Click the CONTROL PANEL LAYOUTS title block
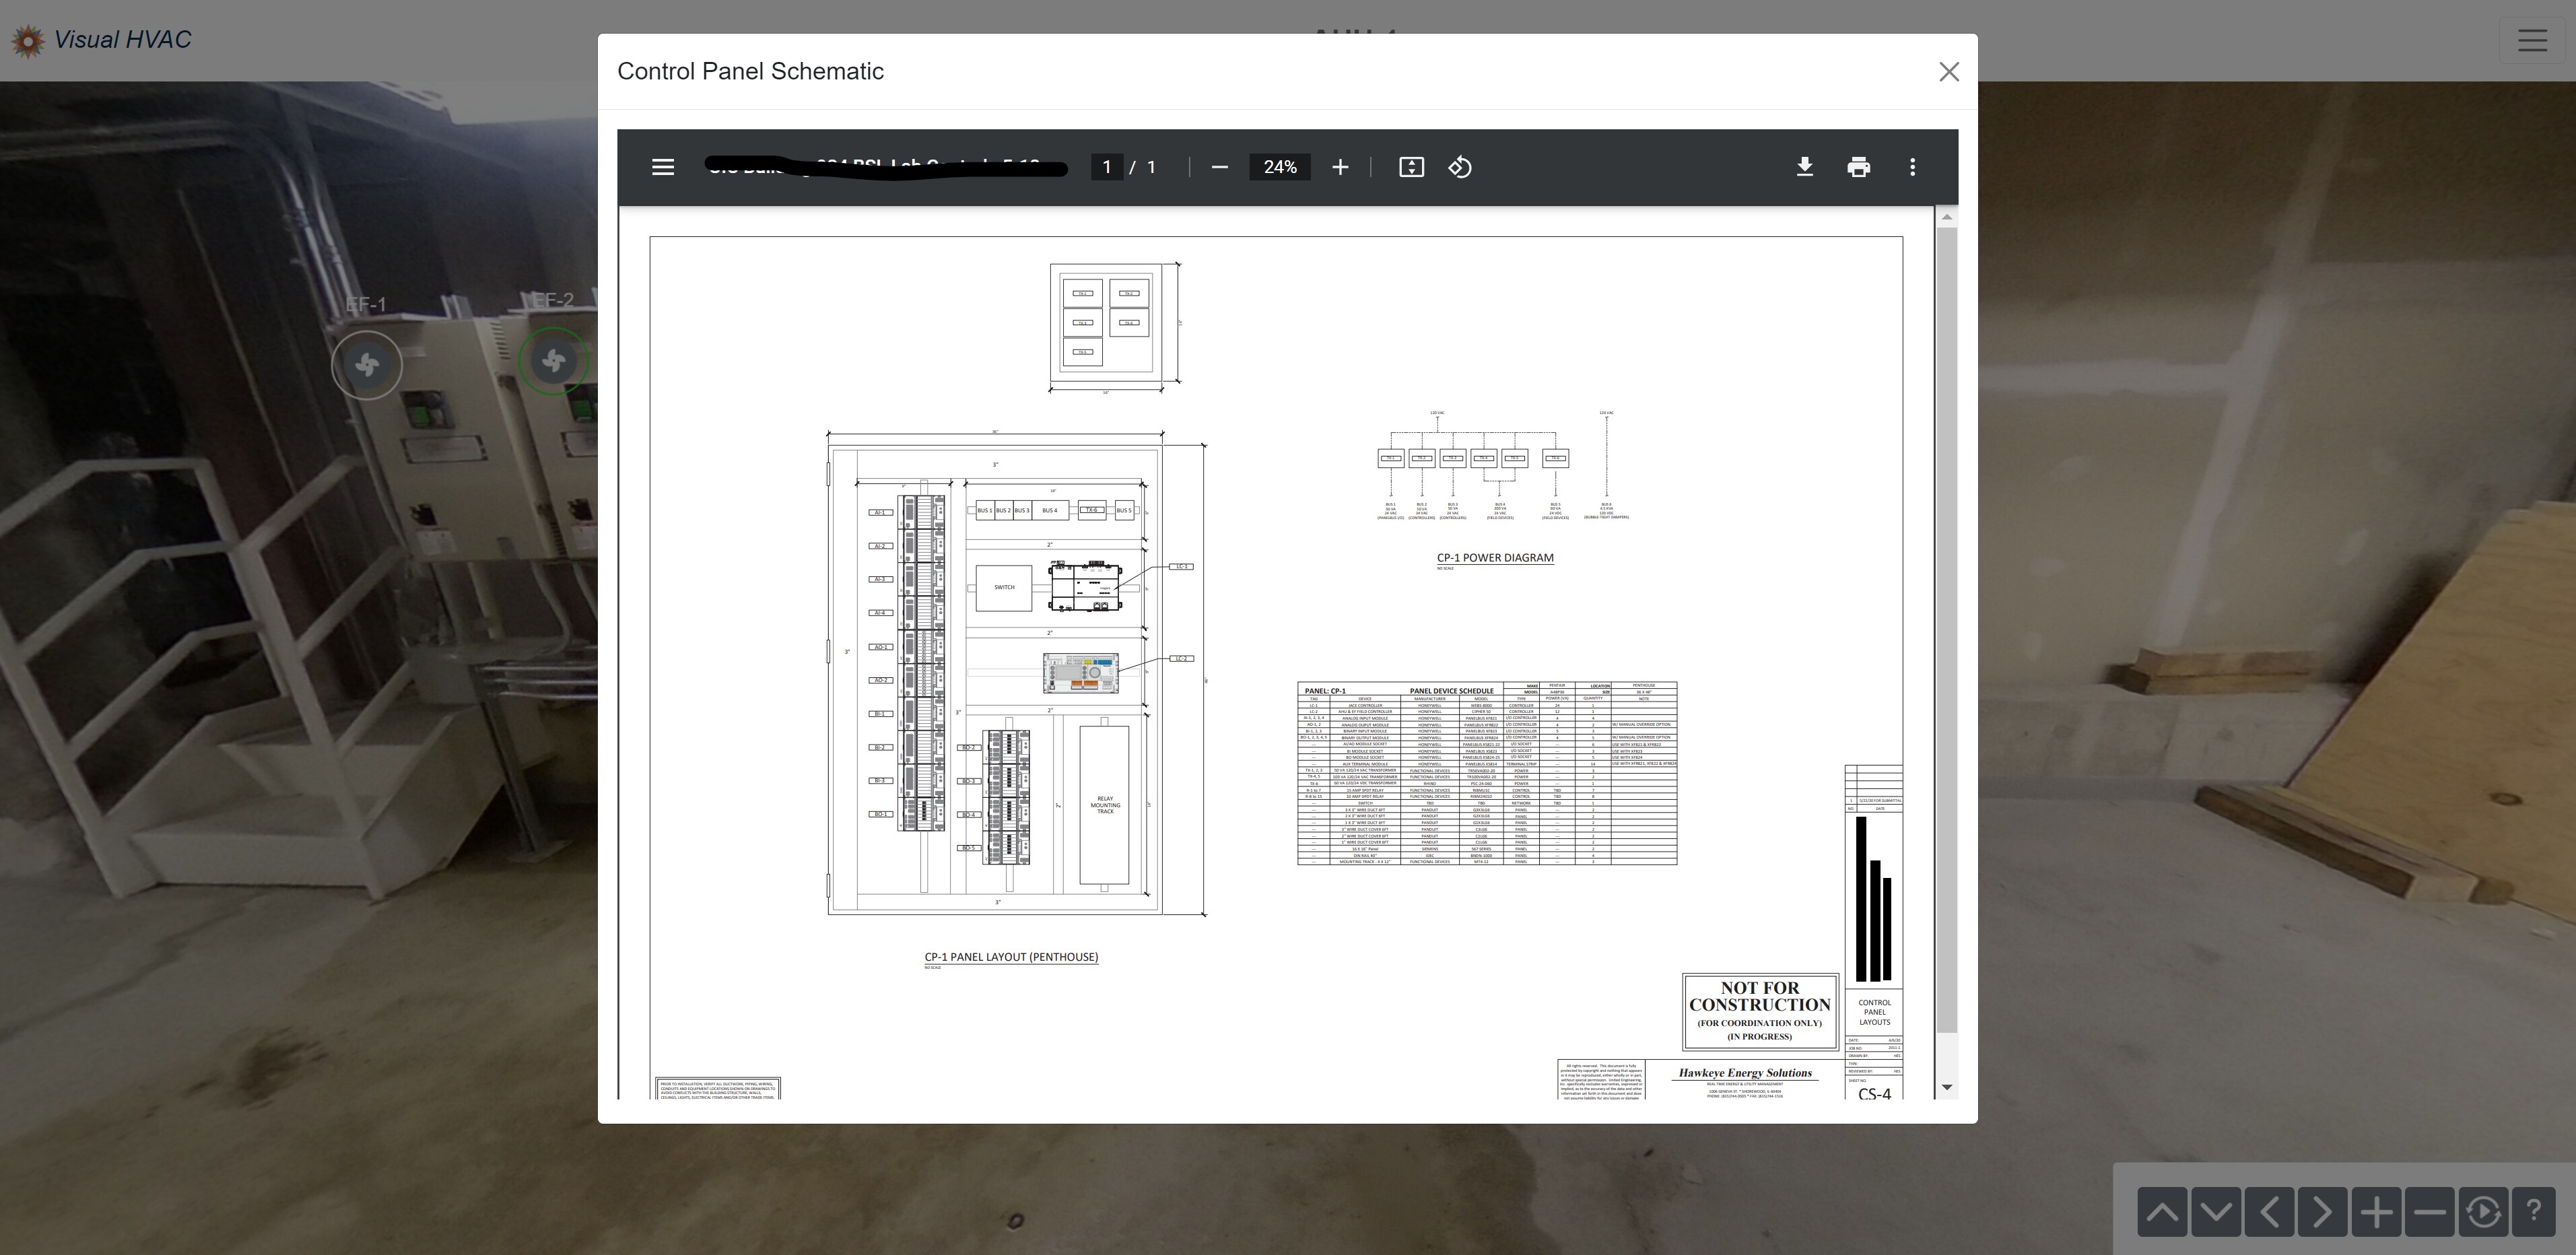The image size is (2576, 1255). 1874,1012
